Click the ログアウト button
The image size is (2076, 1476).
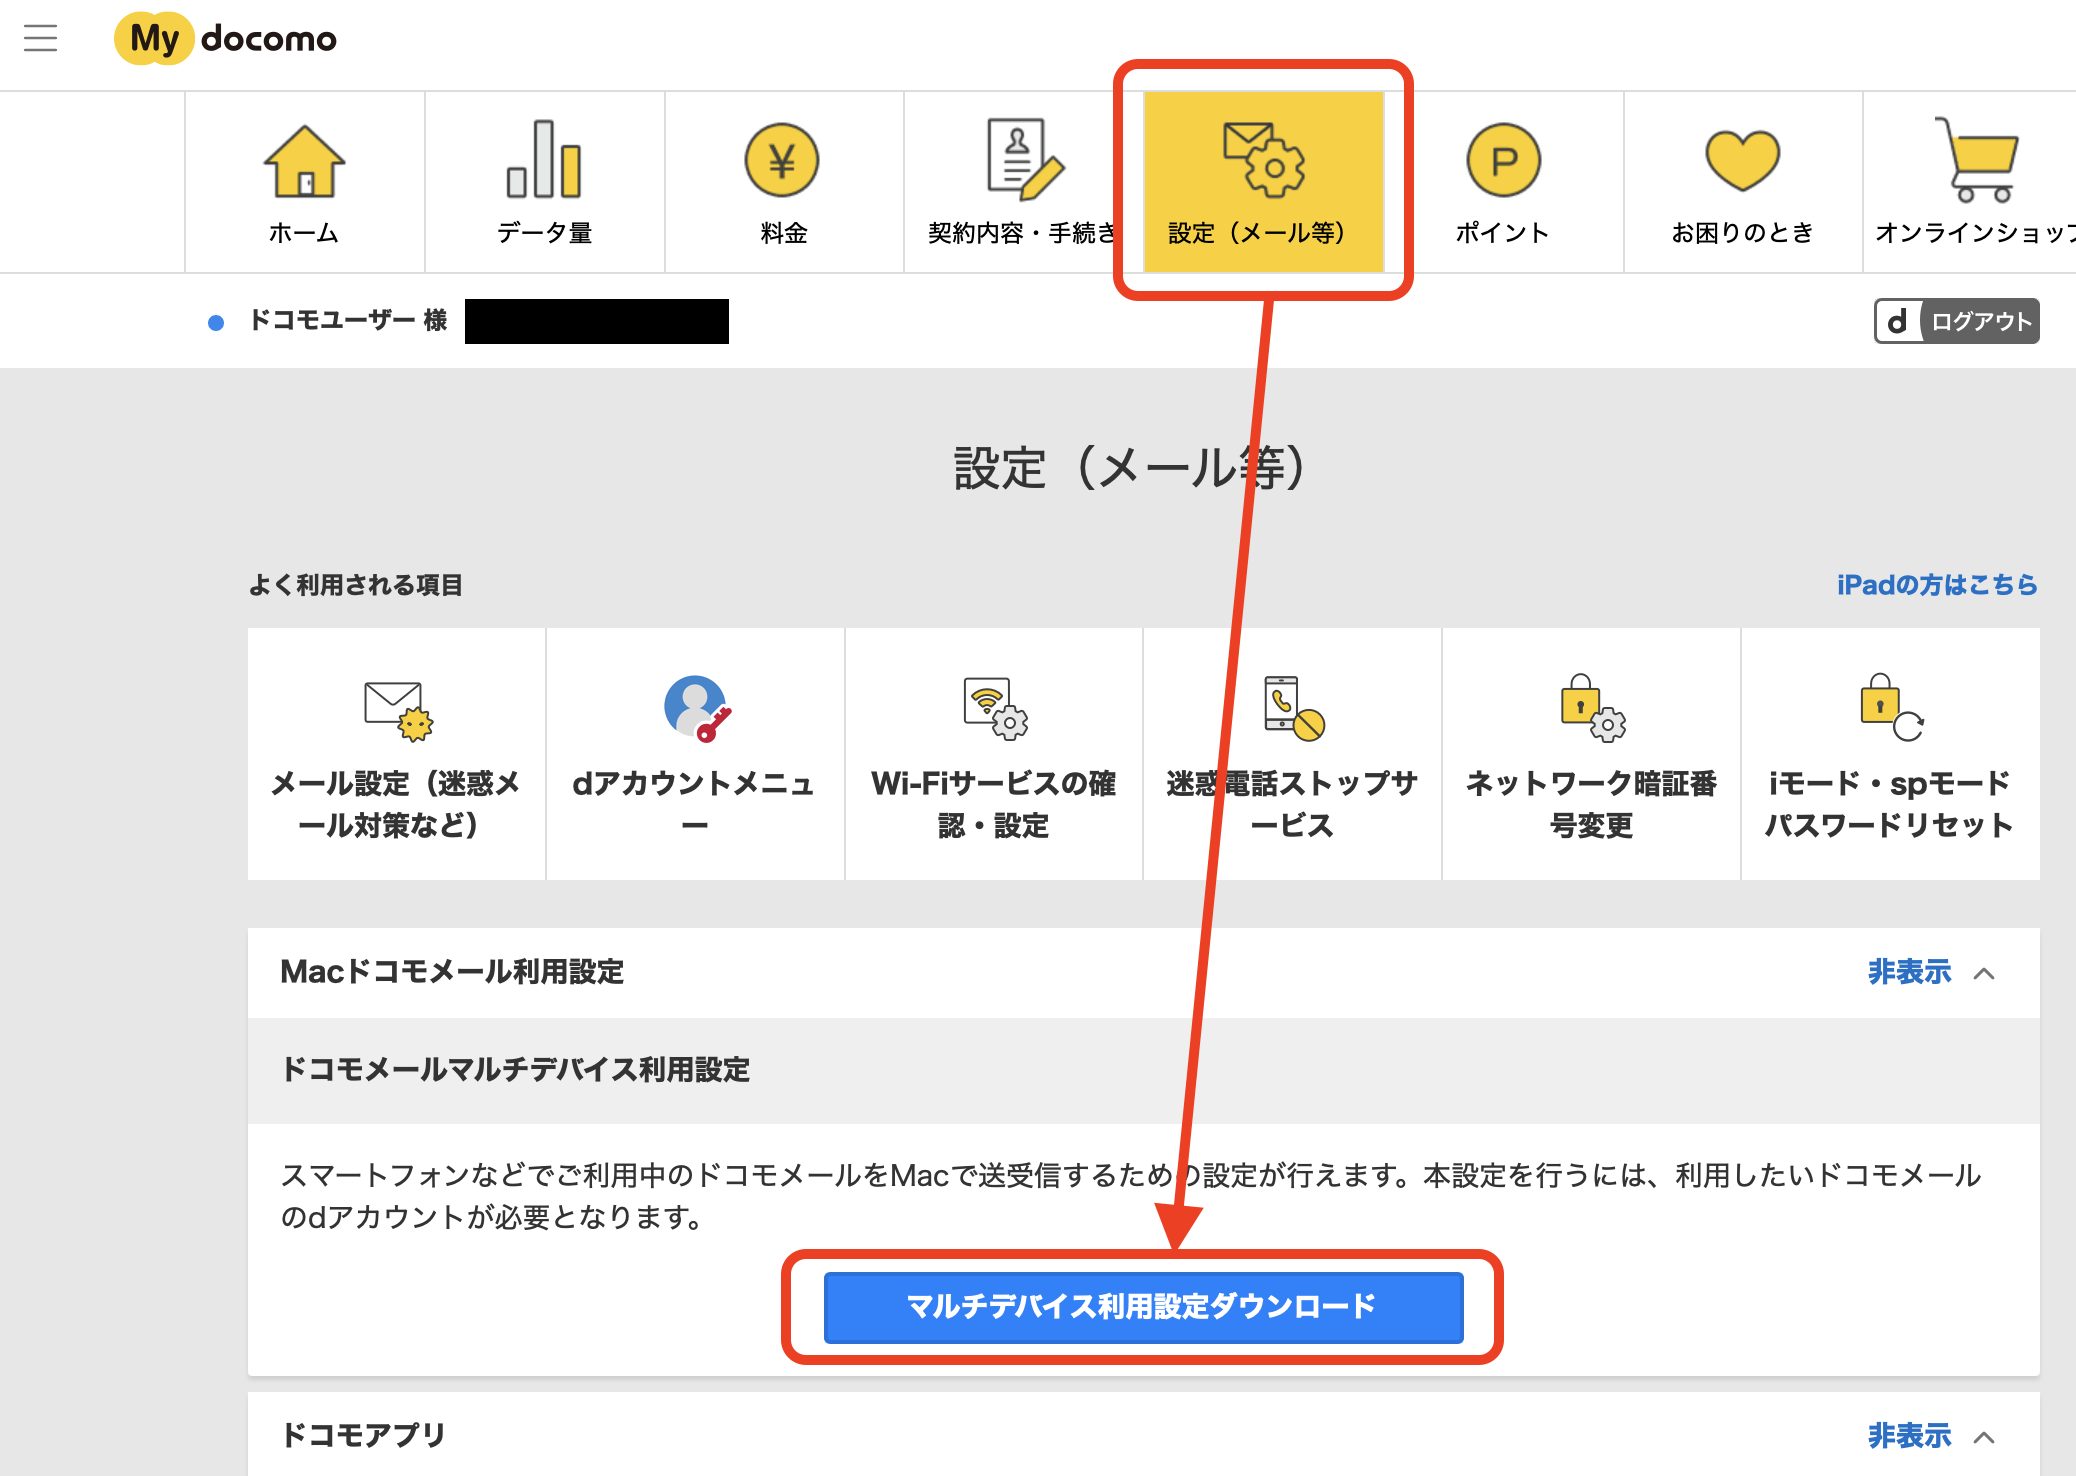pos(1956,321)
